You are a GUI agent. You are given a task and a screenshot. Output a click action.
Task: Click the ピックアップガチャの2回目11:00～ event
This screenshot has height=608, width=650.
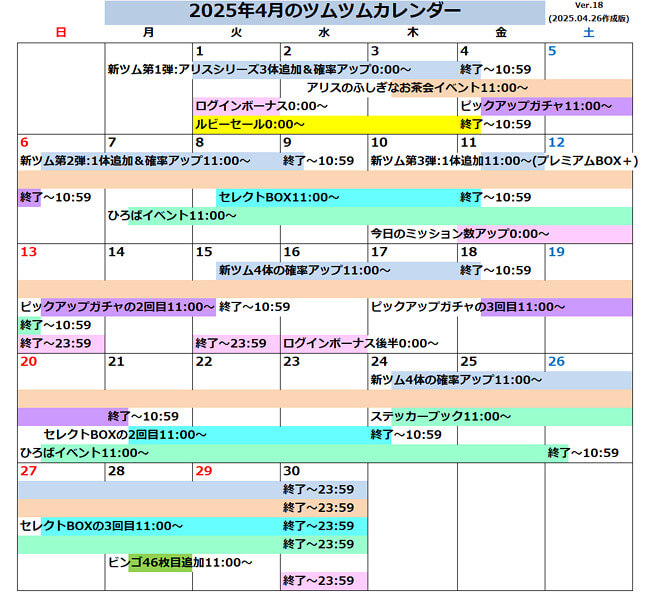pos(117,307)
